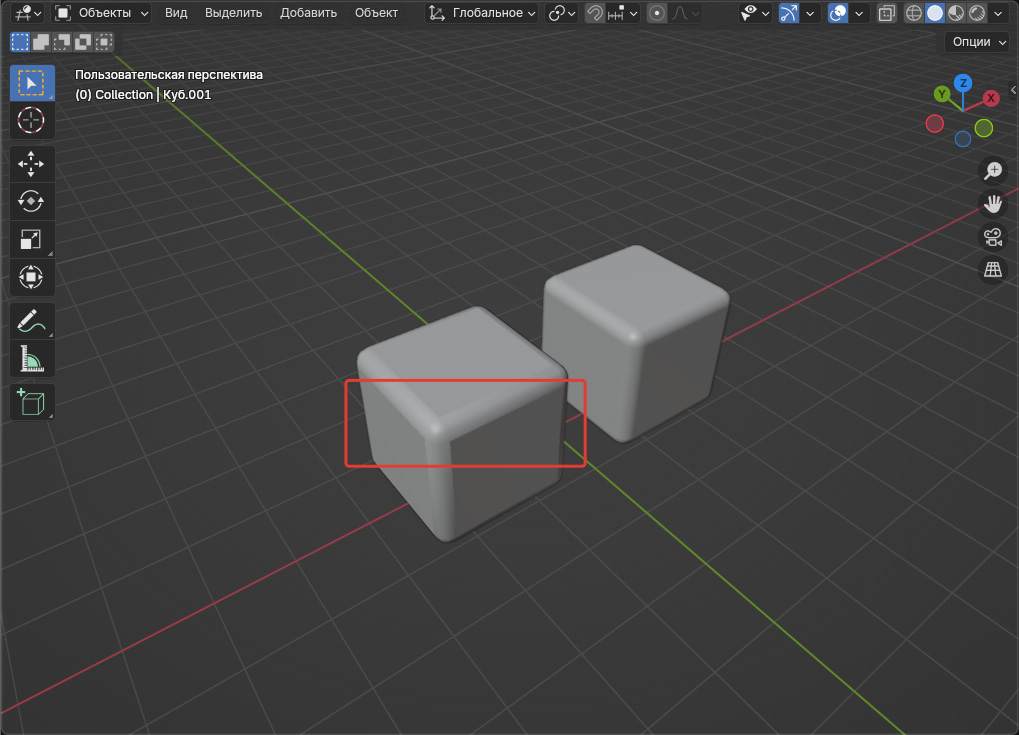Open proportional falloff curve dropdown
The height and width of the screenshot is (735, 1019).
pyautogui.click(x=685, y=12)
